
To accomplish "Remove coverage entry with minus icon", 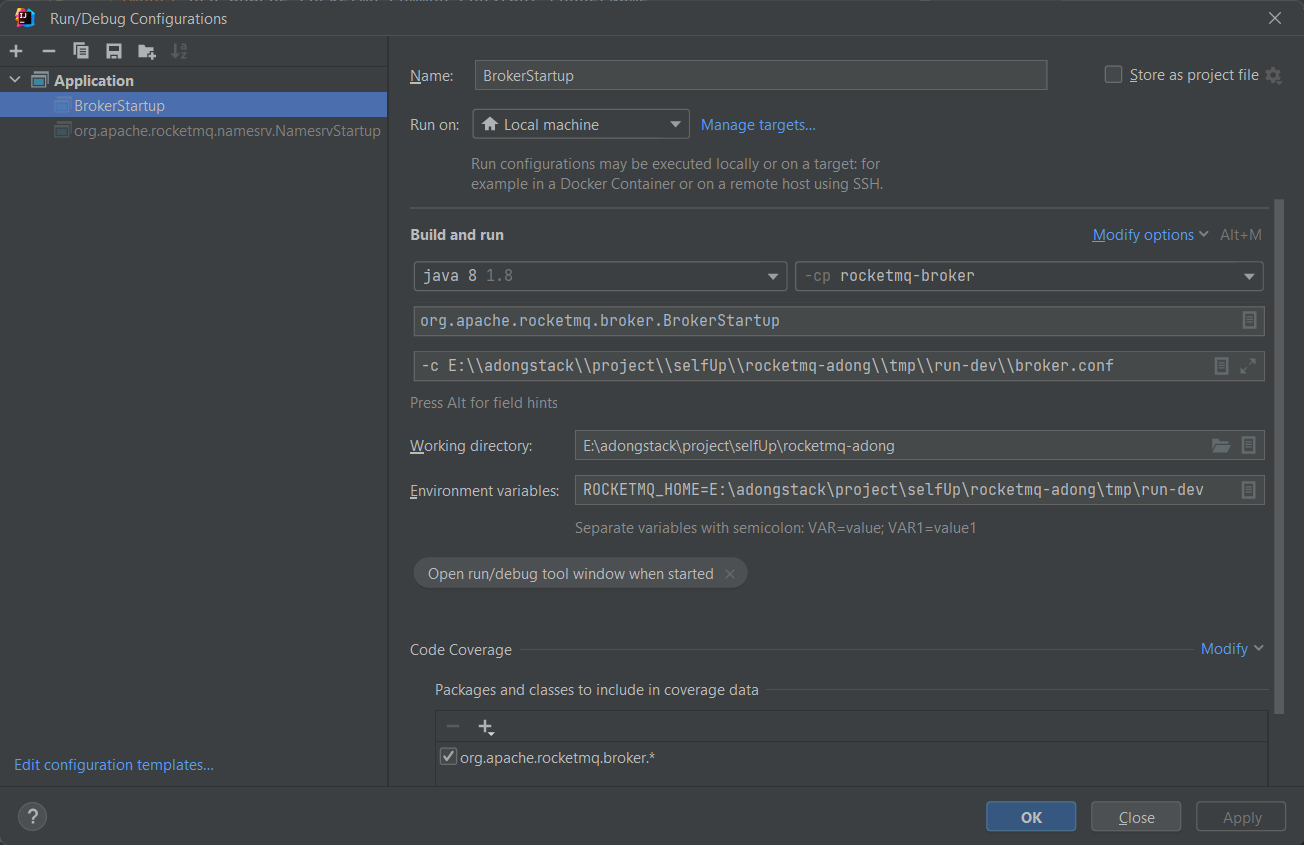I will 453,727.
